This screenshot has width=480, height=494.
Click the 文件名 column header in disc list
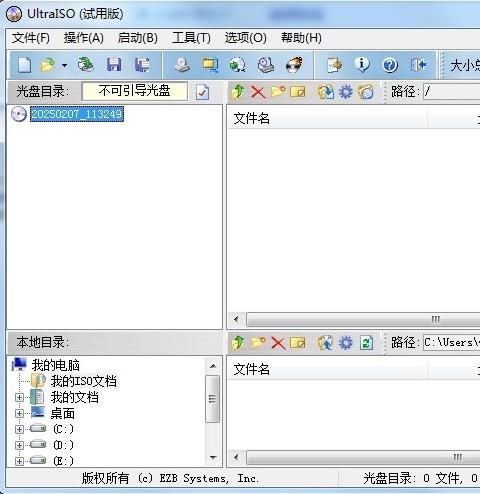[327, 119]
